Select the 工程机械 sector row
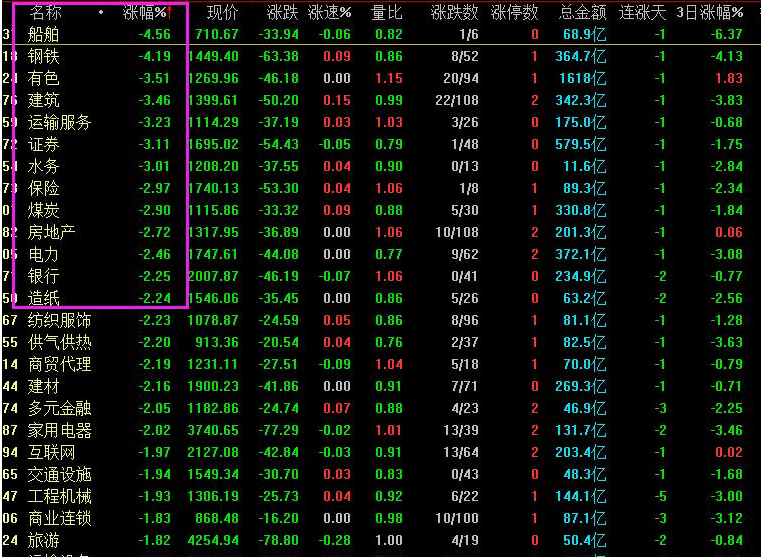 click(60, 496)
